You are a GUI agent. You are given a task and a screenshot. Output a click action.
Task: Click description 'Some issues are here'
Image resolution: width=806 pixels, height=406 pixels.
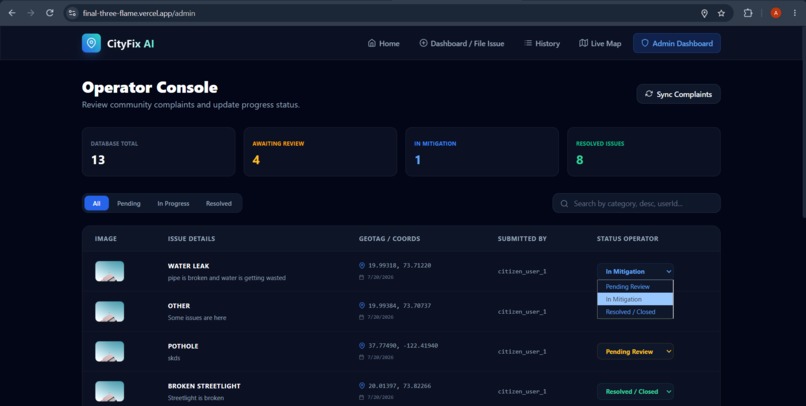click(x=197, y=318)
